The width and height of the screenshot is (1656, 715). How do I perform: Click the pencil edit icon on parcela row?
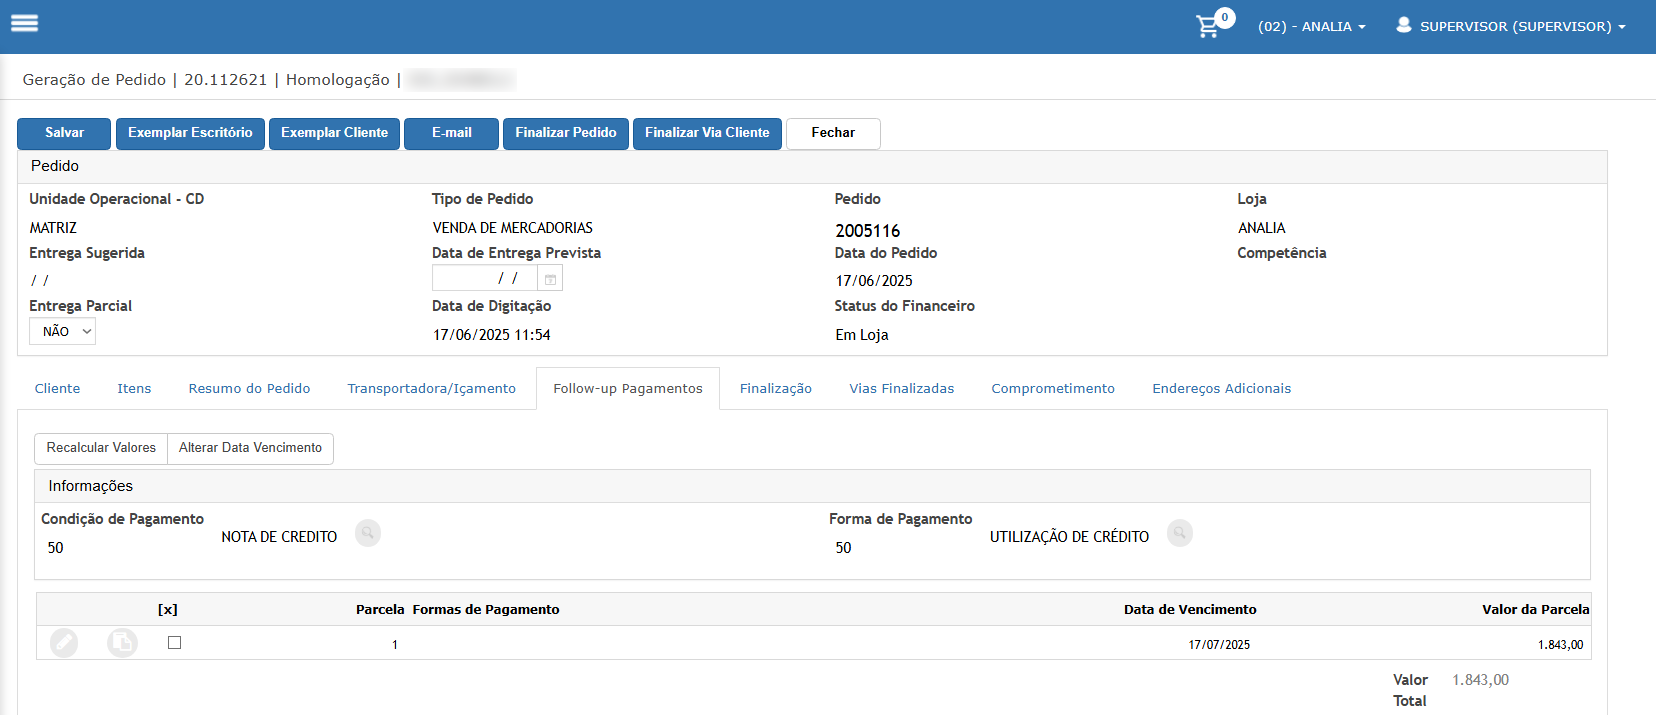64,643
